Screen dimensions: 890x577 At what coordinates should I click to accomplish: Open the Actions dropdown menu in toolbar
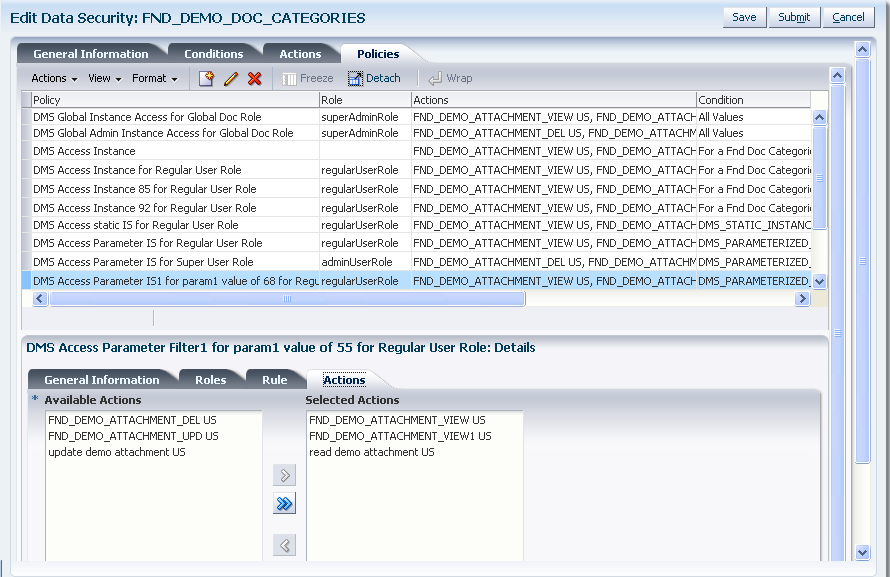click(54, 78)
